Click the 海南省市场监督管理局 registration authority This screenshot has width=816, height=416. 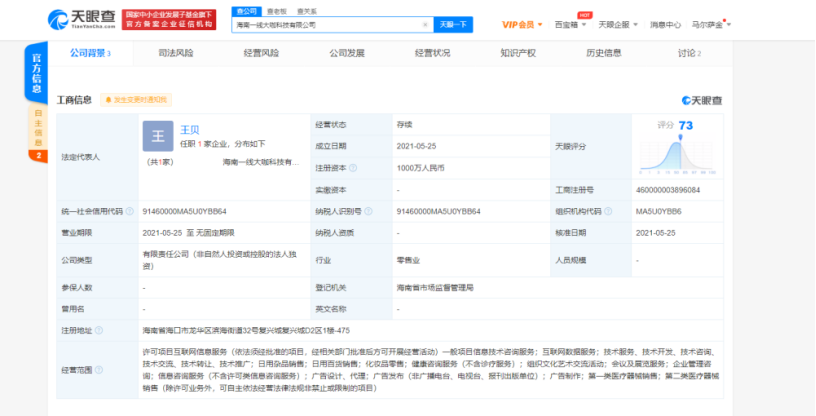(435, 287)
